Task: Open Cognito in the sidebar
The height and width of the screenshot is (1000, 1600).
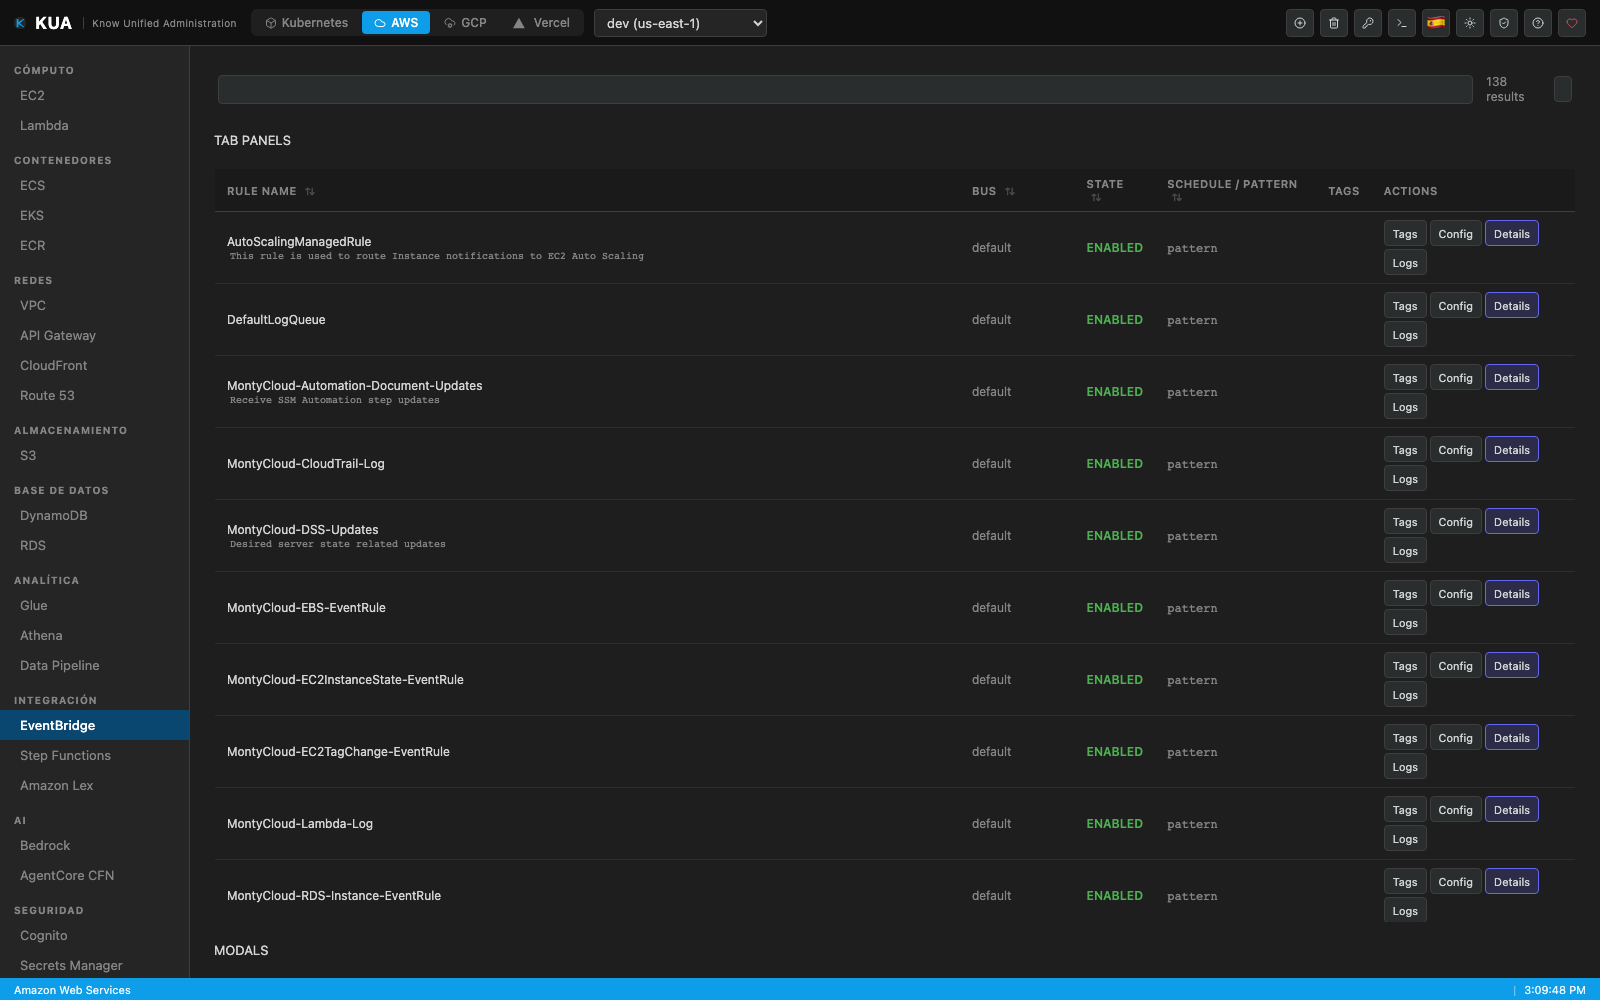Action: [95, 936]
